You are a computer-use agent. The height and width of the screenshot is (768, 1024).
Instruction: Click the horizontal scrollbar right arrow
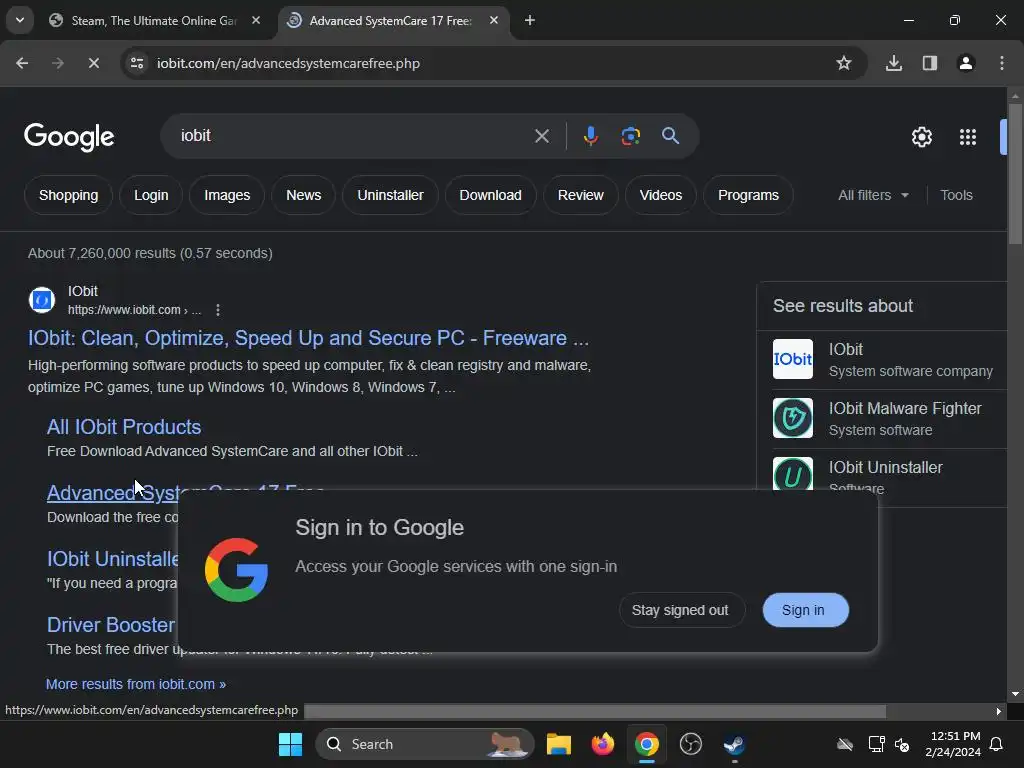(x=998, y=711)
